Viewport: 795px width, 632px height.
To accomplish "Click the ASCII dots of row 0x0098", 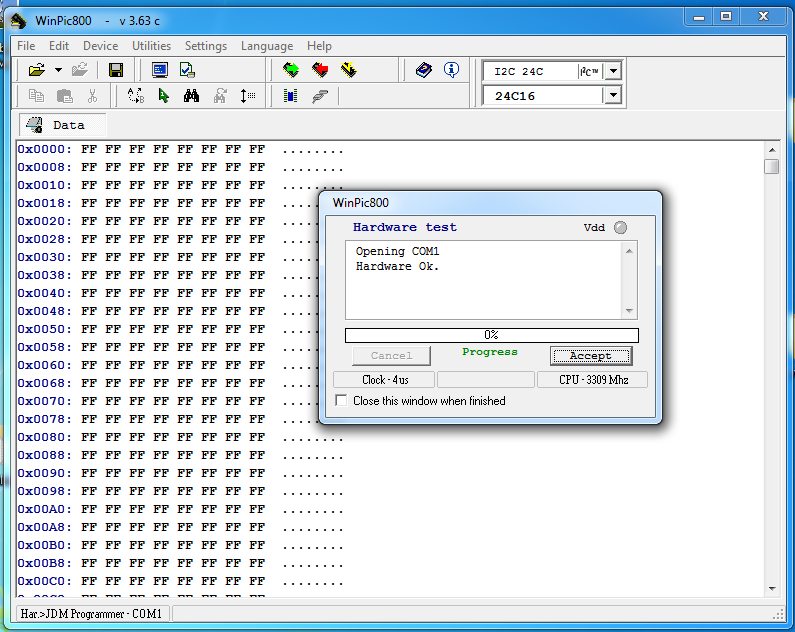I will [x=313, y=493].
